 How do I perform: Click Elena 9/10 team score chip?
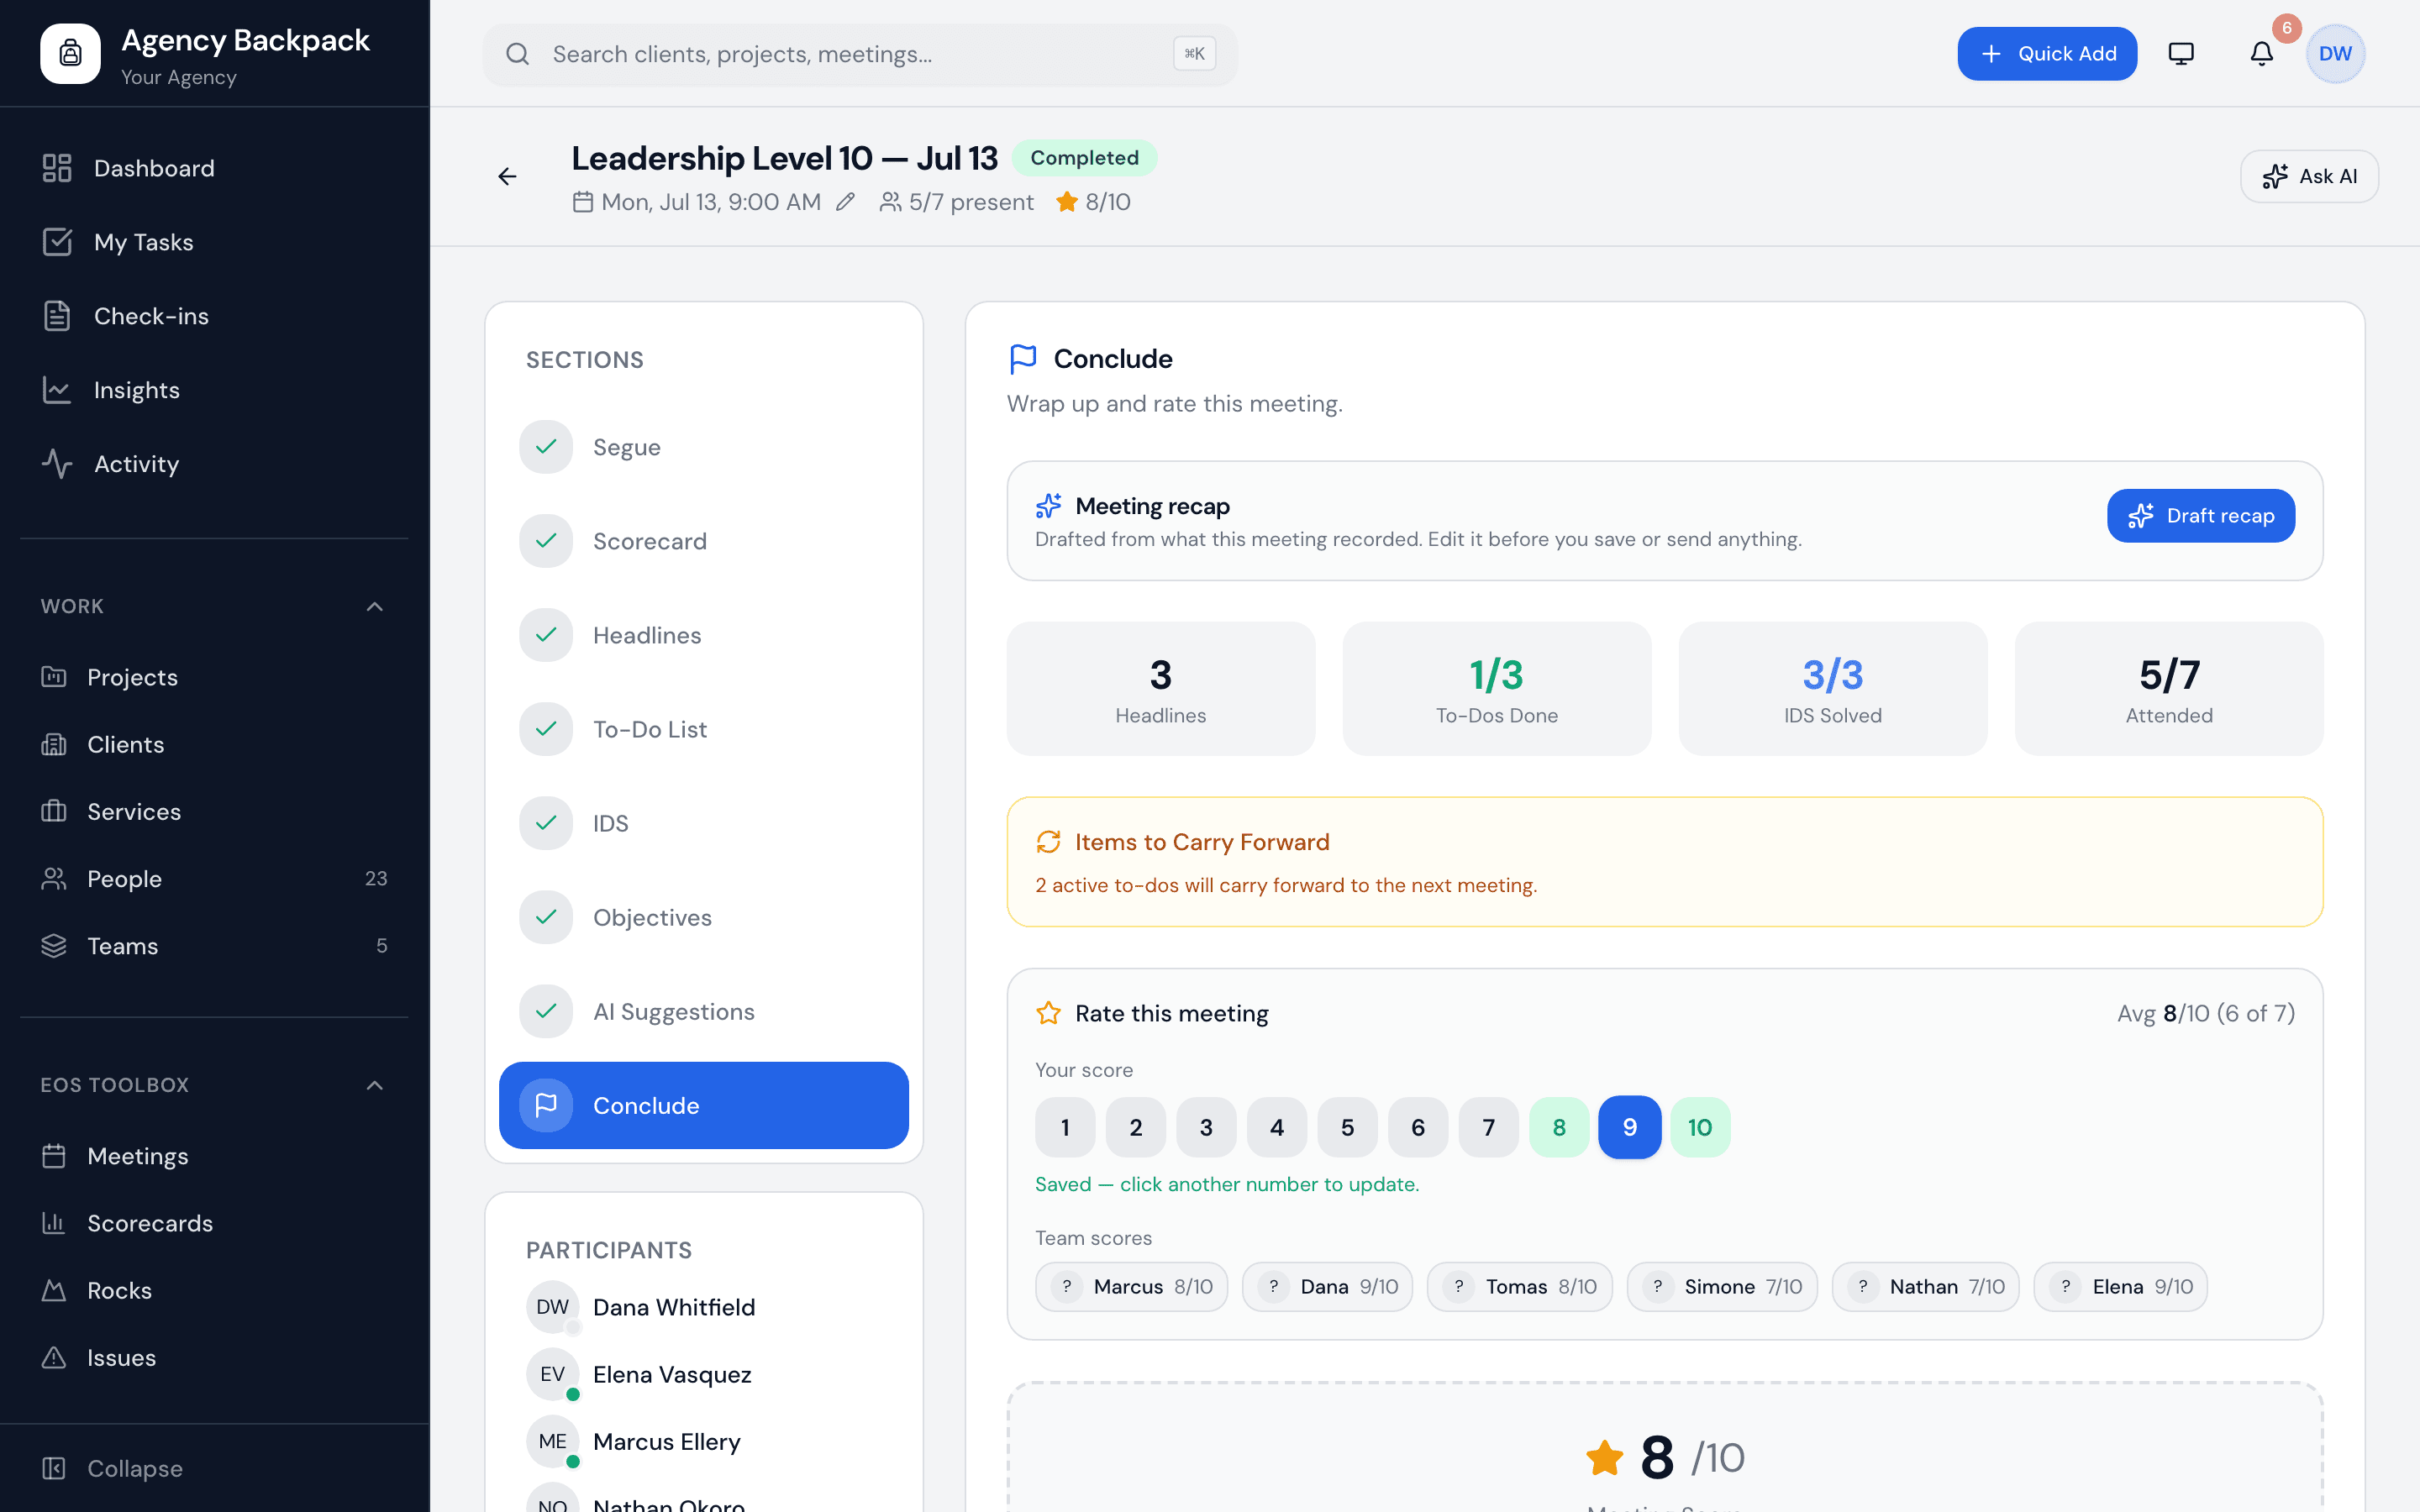(x=2120, y=1287)
